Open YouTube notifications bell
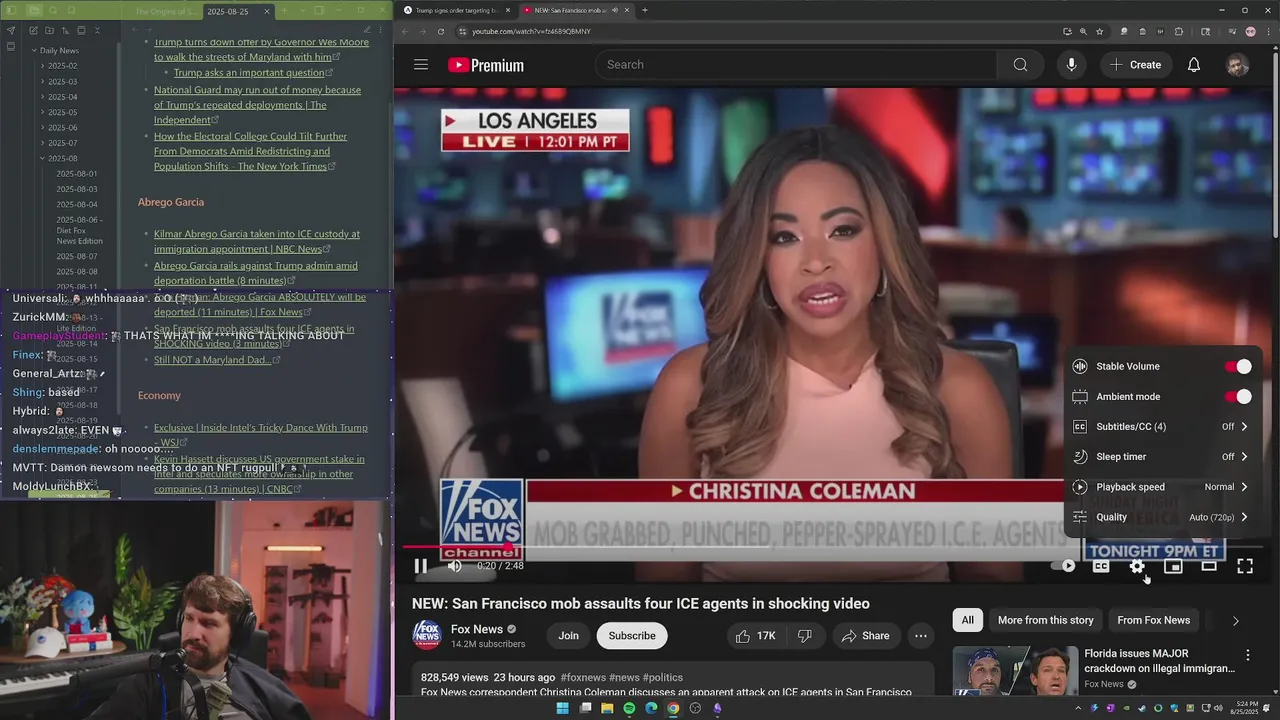This screenshot has height=720, width=1280. point(1193,65)
